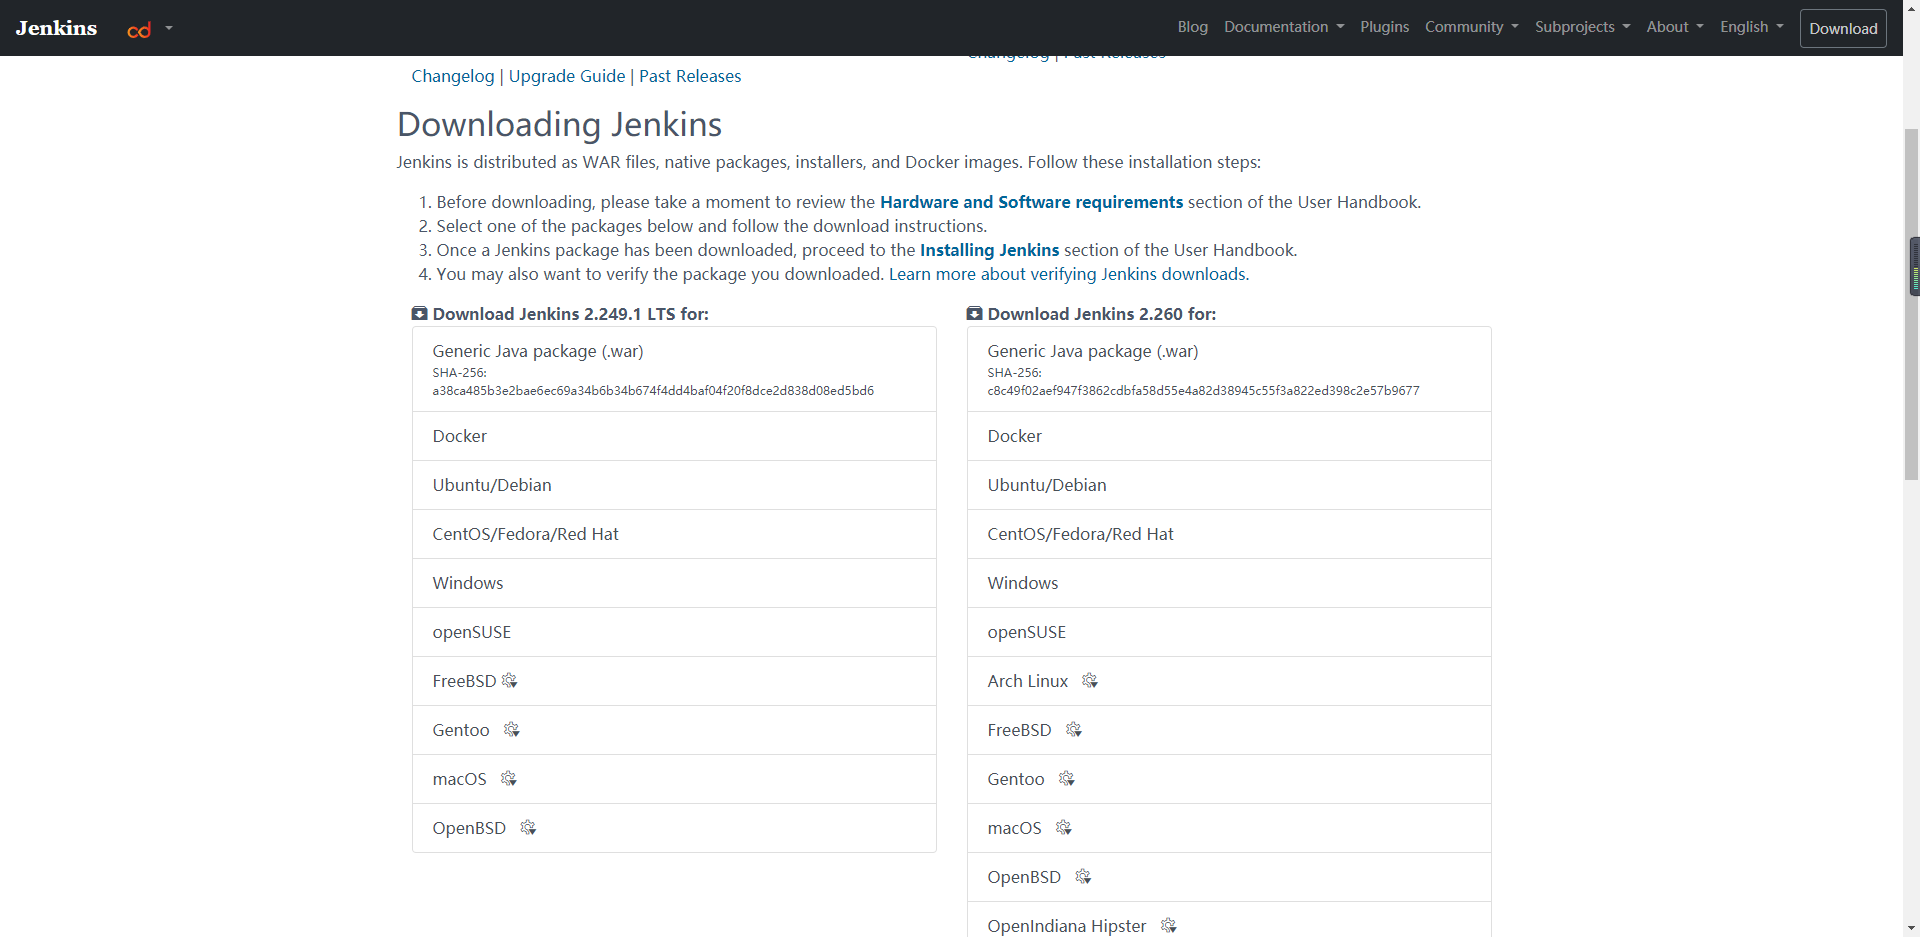Viewport: 1920px width, 937px height.
Task: Choose Ubuntu/Debian under Jenkins 2.260
Action: (x=1229, y=485)
